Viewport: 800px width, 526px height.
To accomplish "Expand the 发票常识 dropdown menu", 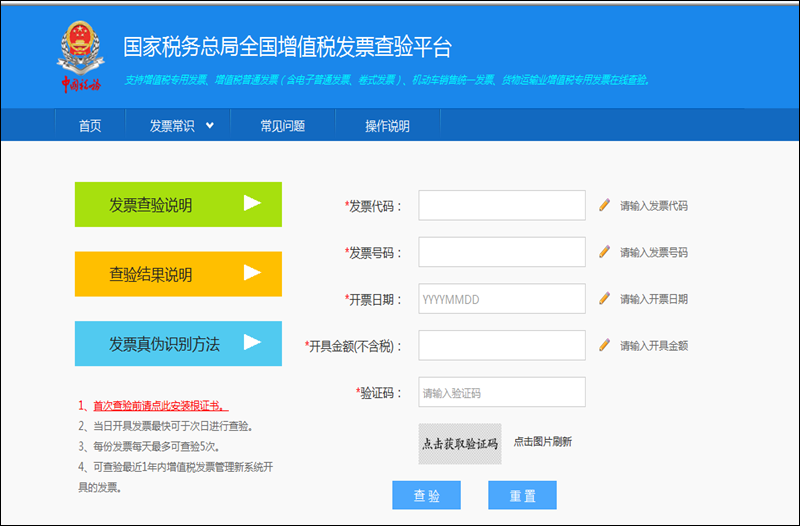I will point(182,126).
